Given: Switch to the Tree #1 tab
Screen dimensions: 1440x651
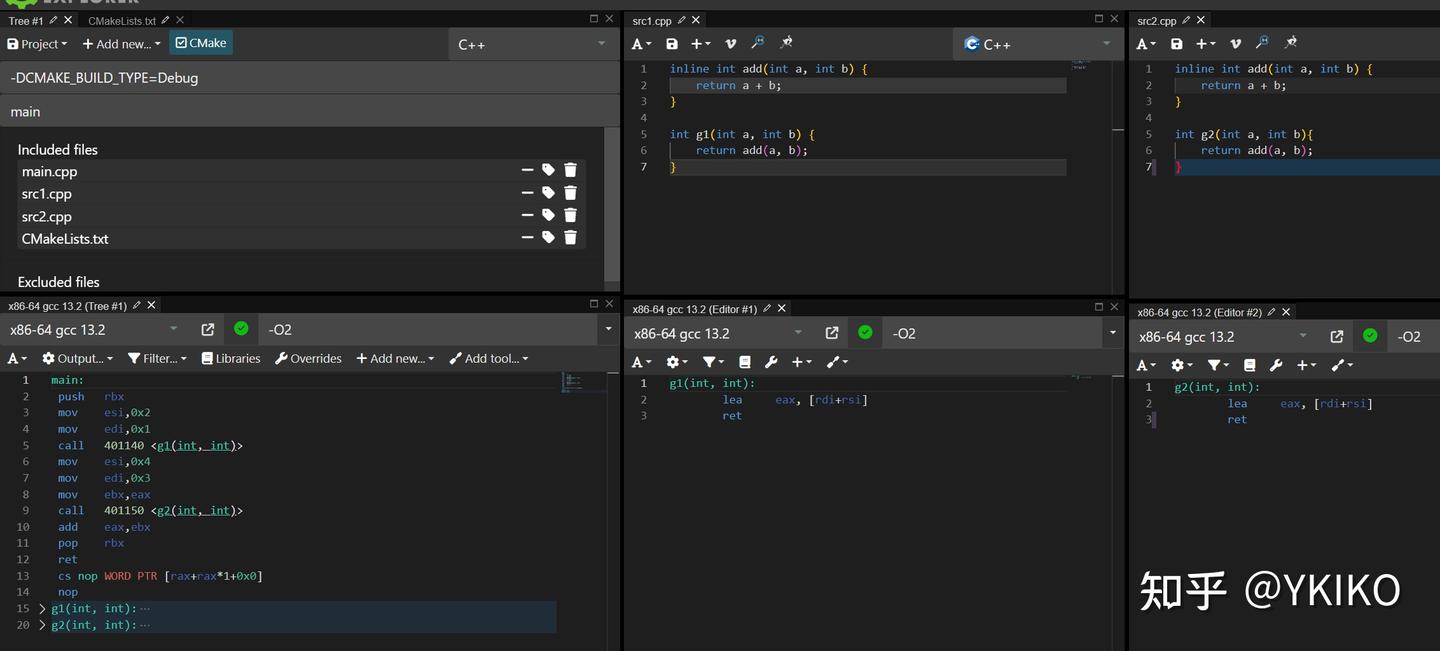Looking at the screenshot, I should coord(26,20).
